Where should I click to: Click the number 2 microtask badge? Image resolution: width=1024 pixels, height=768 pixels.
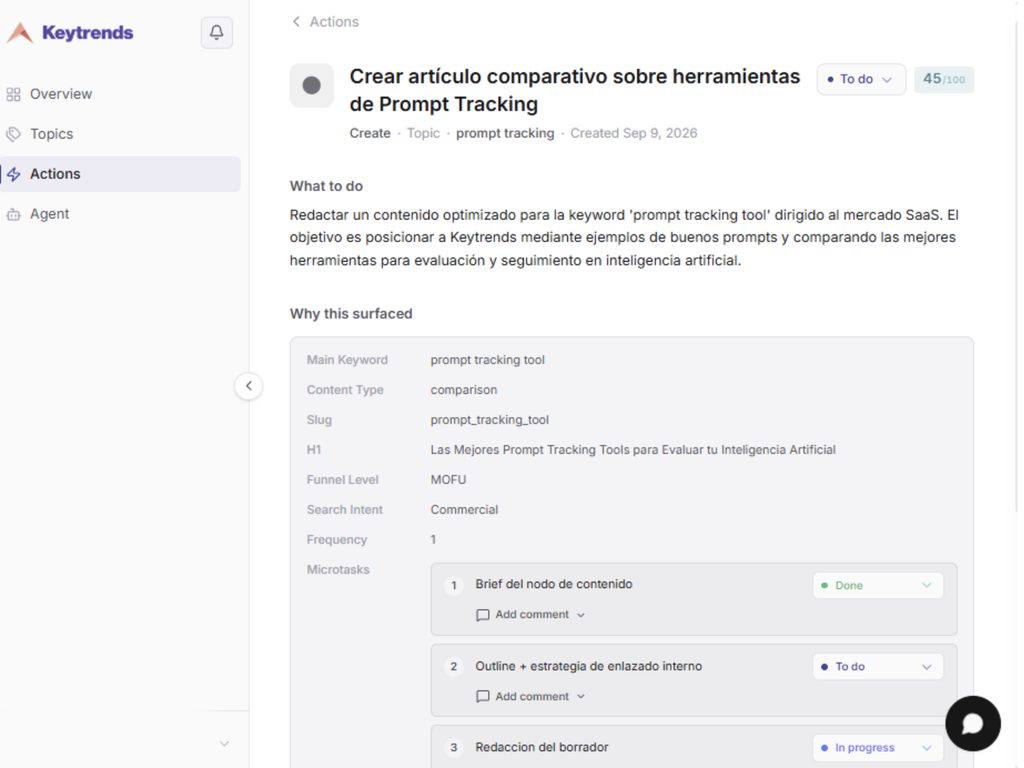pos(454,667)
